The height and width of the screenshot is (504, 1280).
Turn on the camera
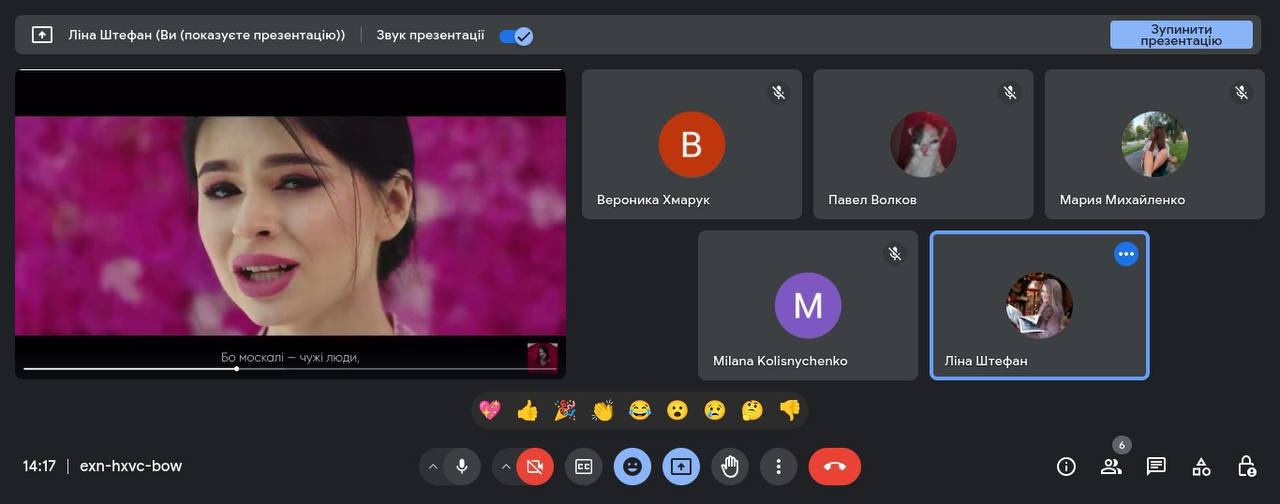535,466
